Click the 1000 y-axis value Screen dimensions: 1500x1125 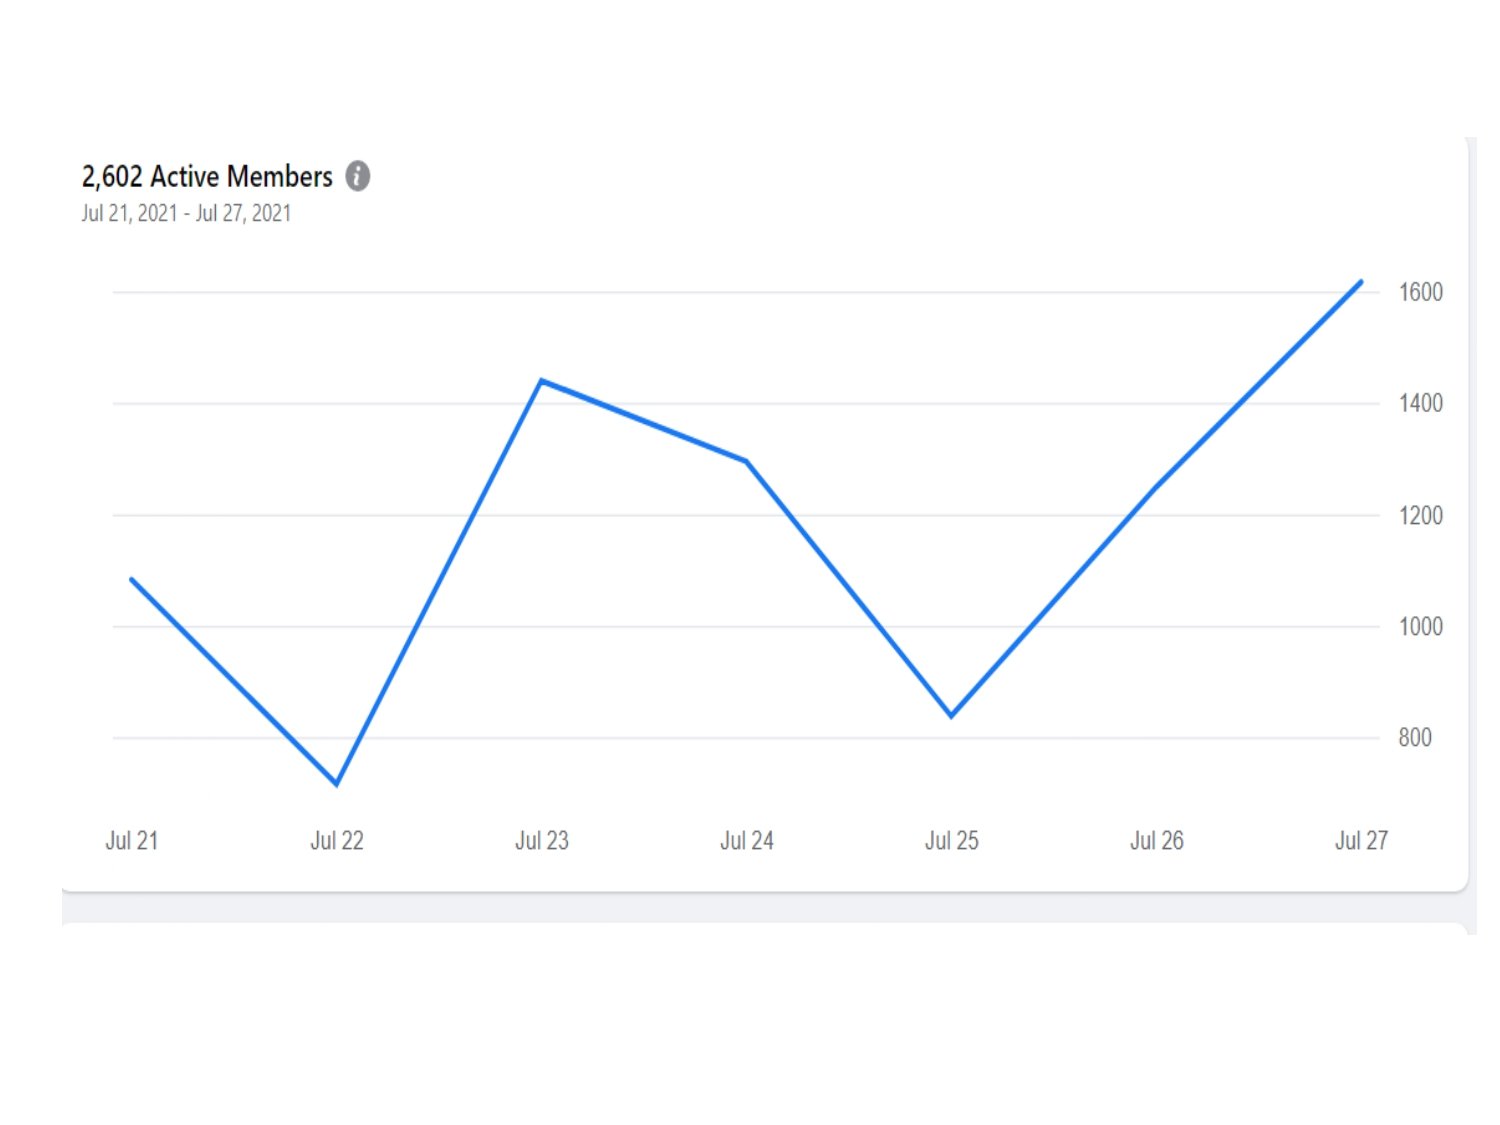(x=1420, y=627)
